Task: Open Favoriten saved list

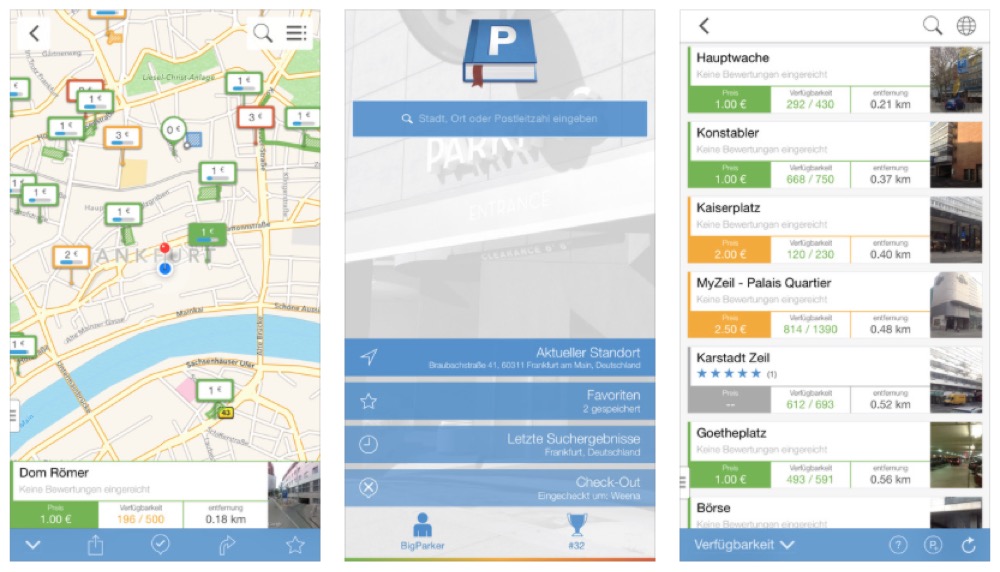Action: (x=499, y=401)
